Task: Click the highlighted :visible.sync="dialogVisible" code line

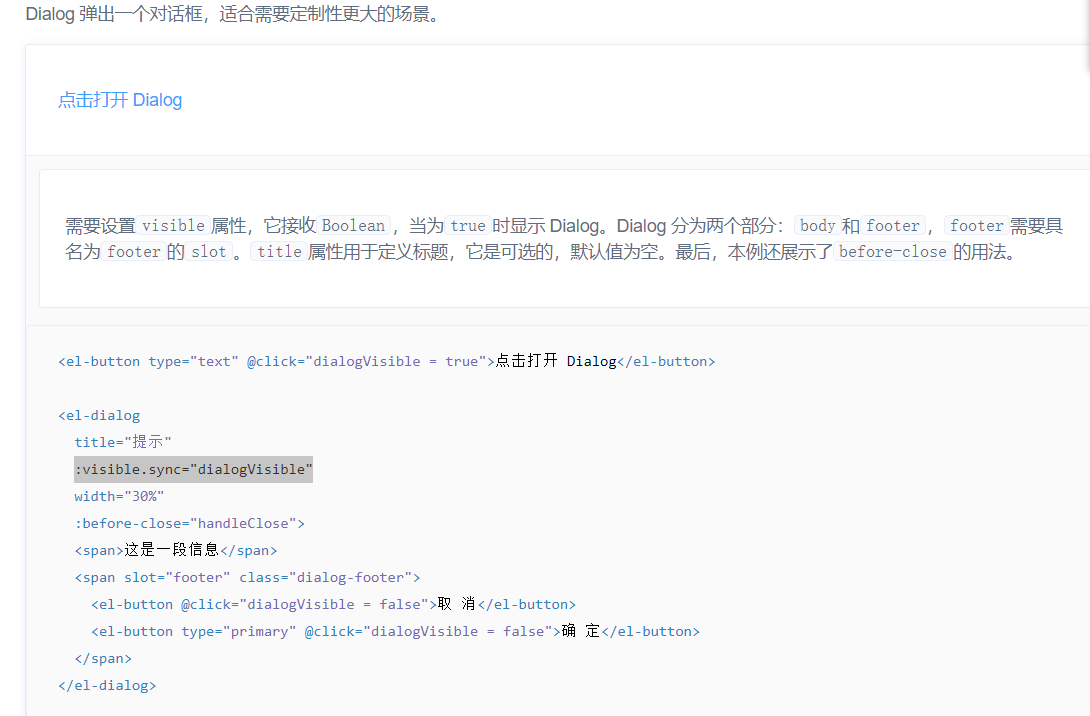Action: coord(193,469)
